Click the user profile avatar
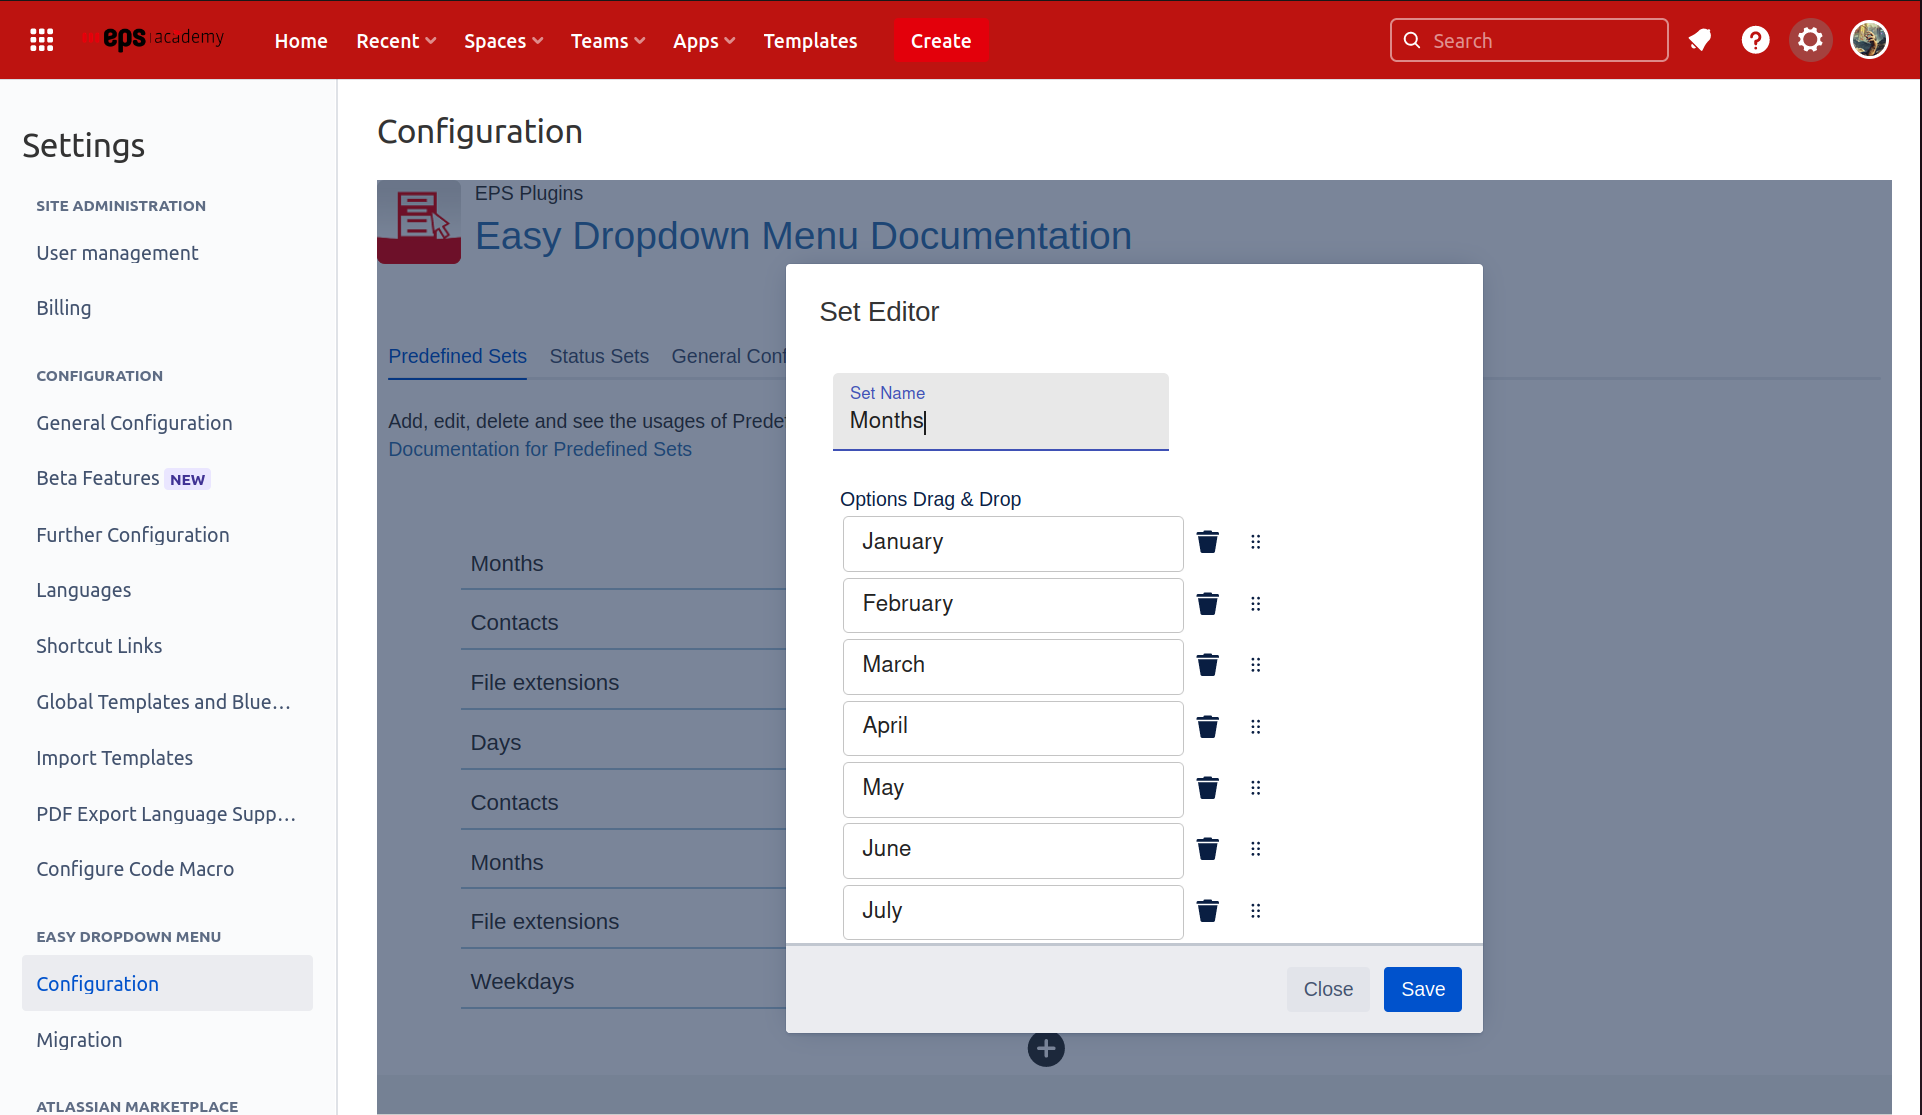 point(1868,40)
